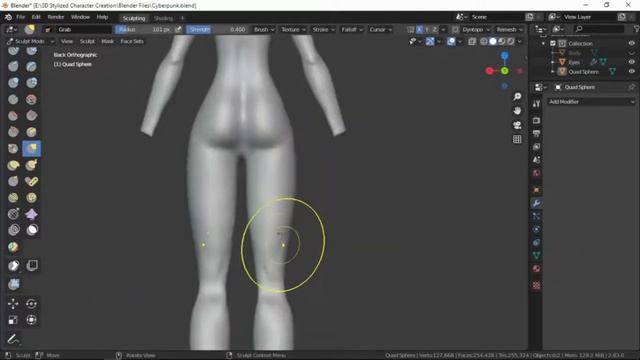Open the Active Tool properties tab
640x360 pixels.
tap(536, 104)
